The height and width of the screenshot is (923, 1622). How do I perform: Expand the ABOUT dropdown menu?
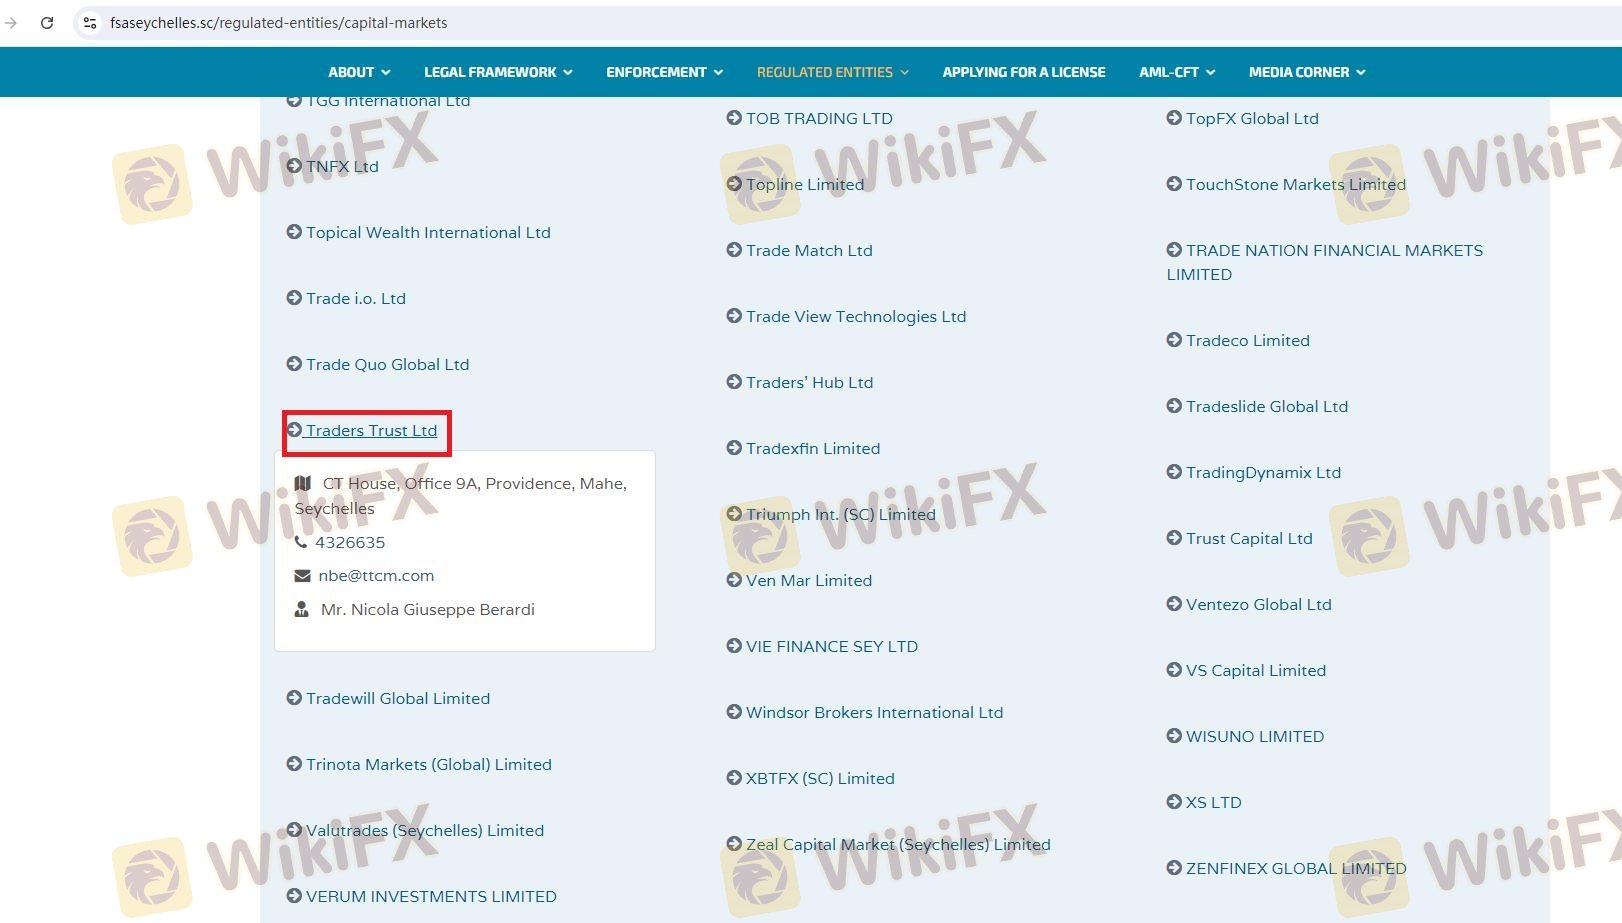(x=359, y=72)
